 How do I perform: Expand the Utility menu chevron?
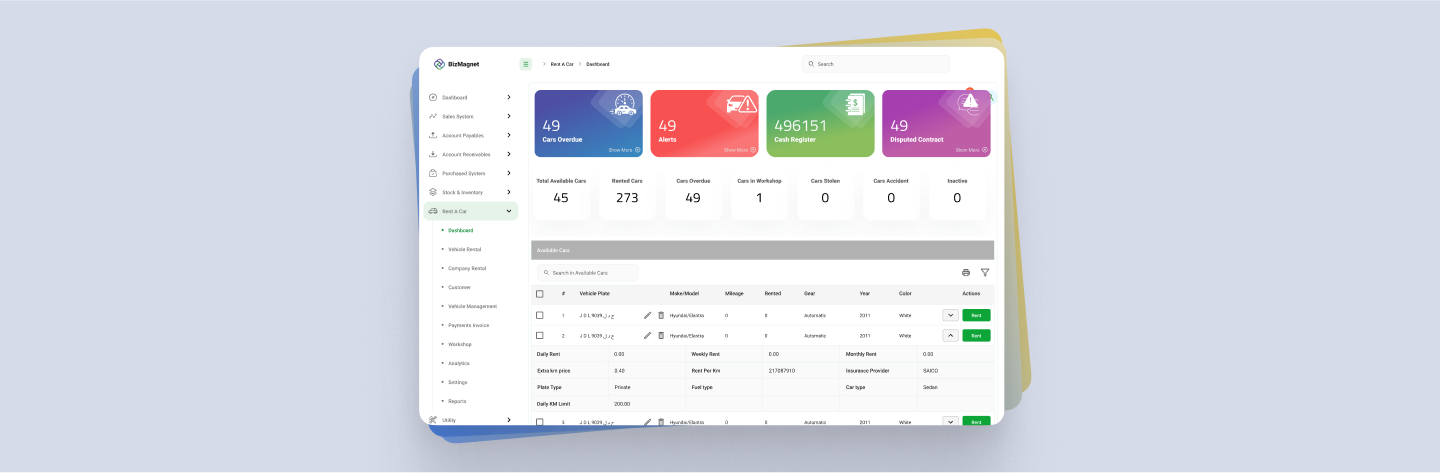(509, 420)
